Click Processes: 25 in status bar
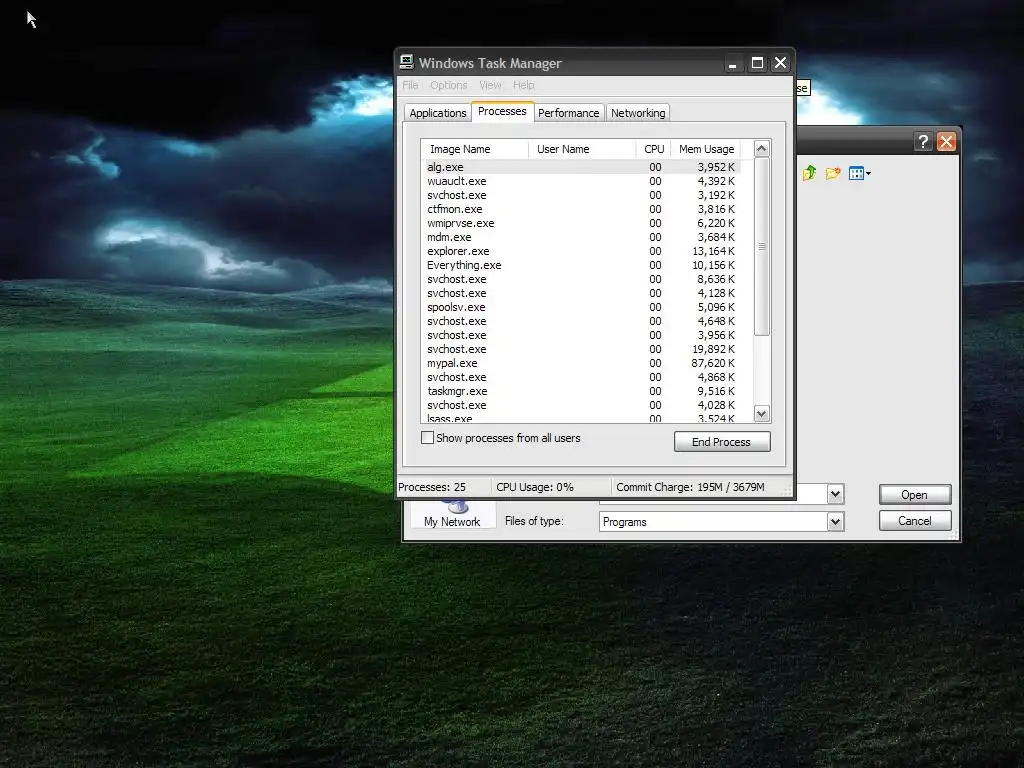 [432, 487]
